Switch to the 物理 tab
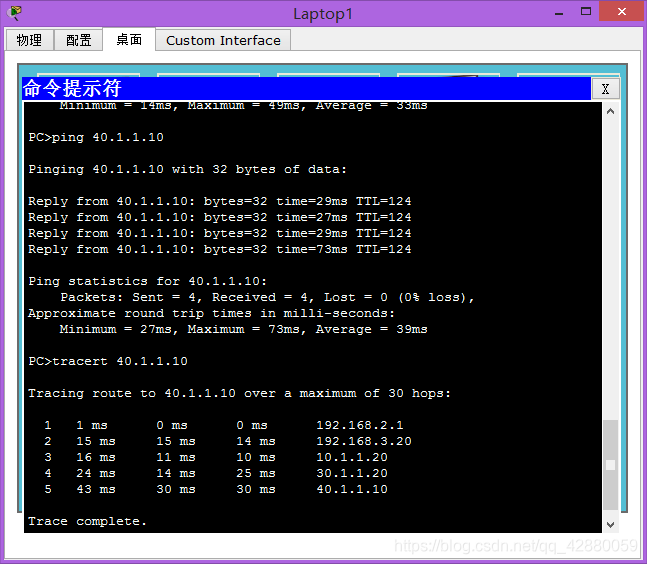647x564 pixels. [29, 40]
